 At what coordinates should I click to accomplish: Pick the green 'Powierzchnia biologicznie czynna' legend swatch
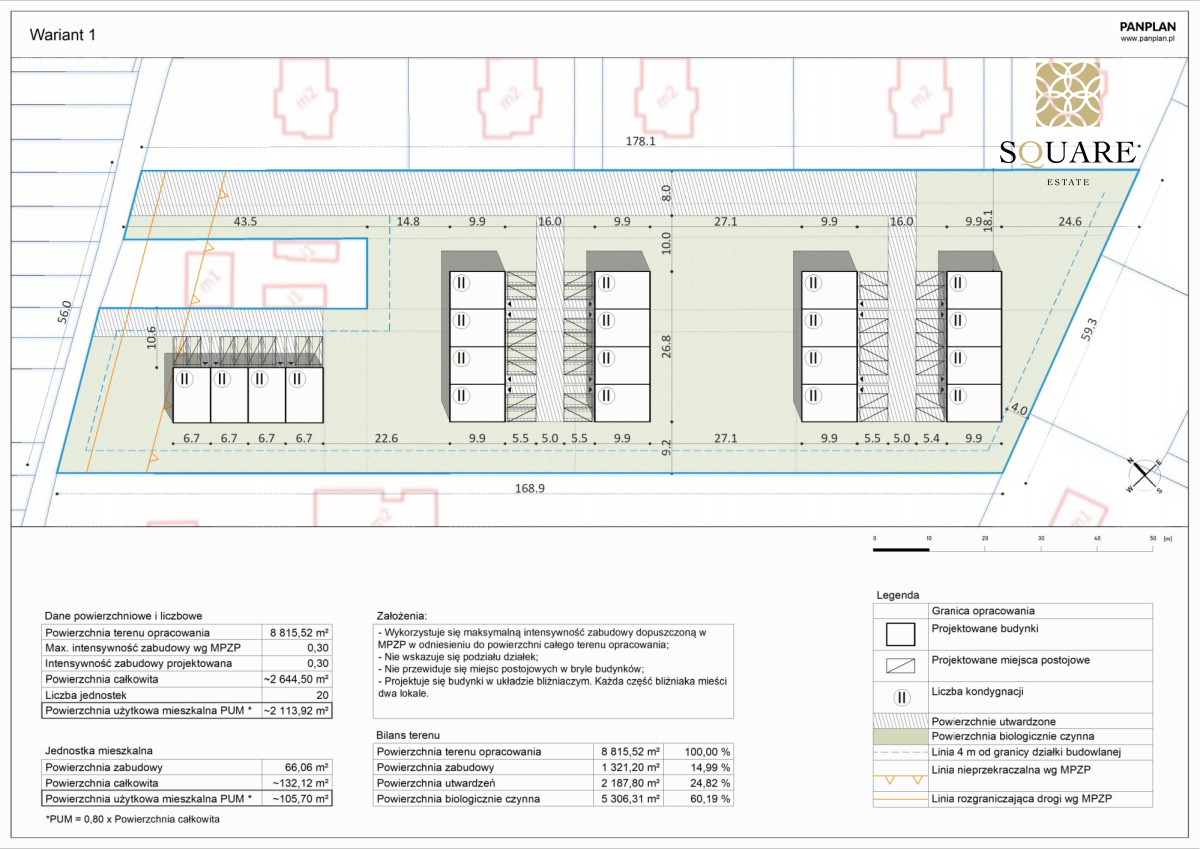tap(901, 736)
